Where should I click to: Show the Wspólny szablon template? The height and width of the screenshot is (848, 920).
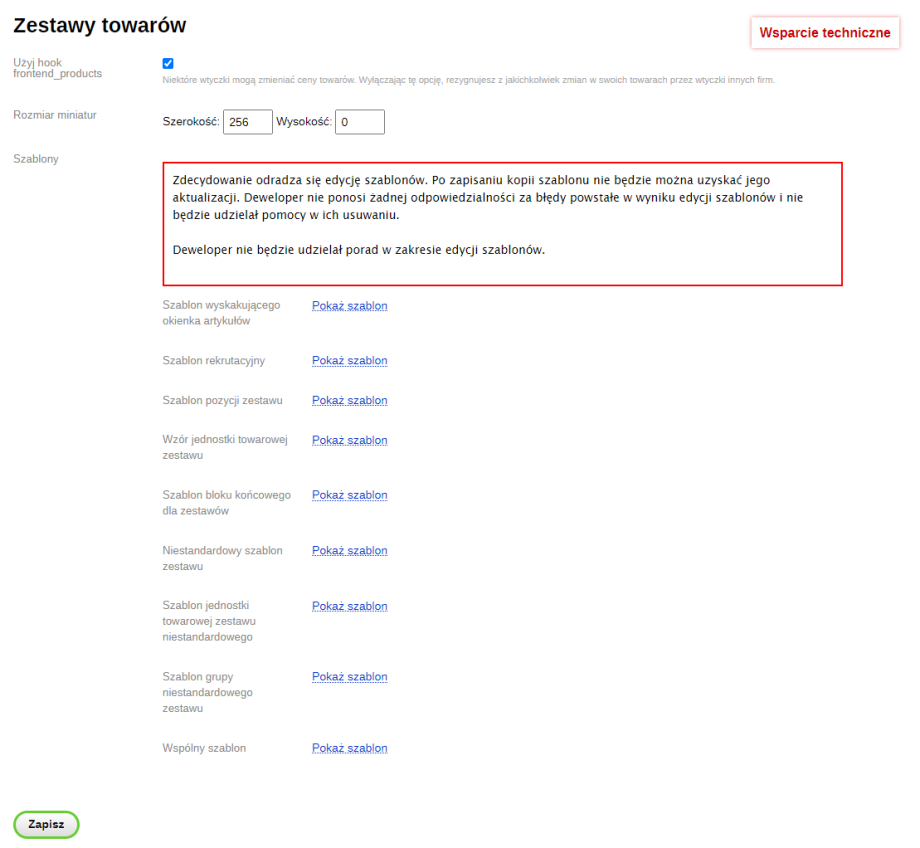[x=349, y=749]
